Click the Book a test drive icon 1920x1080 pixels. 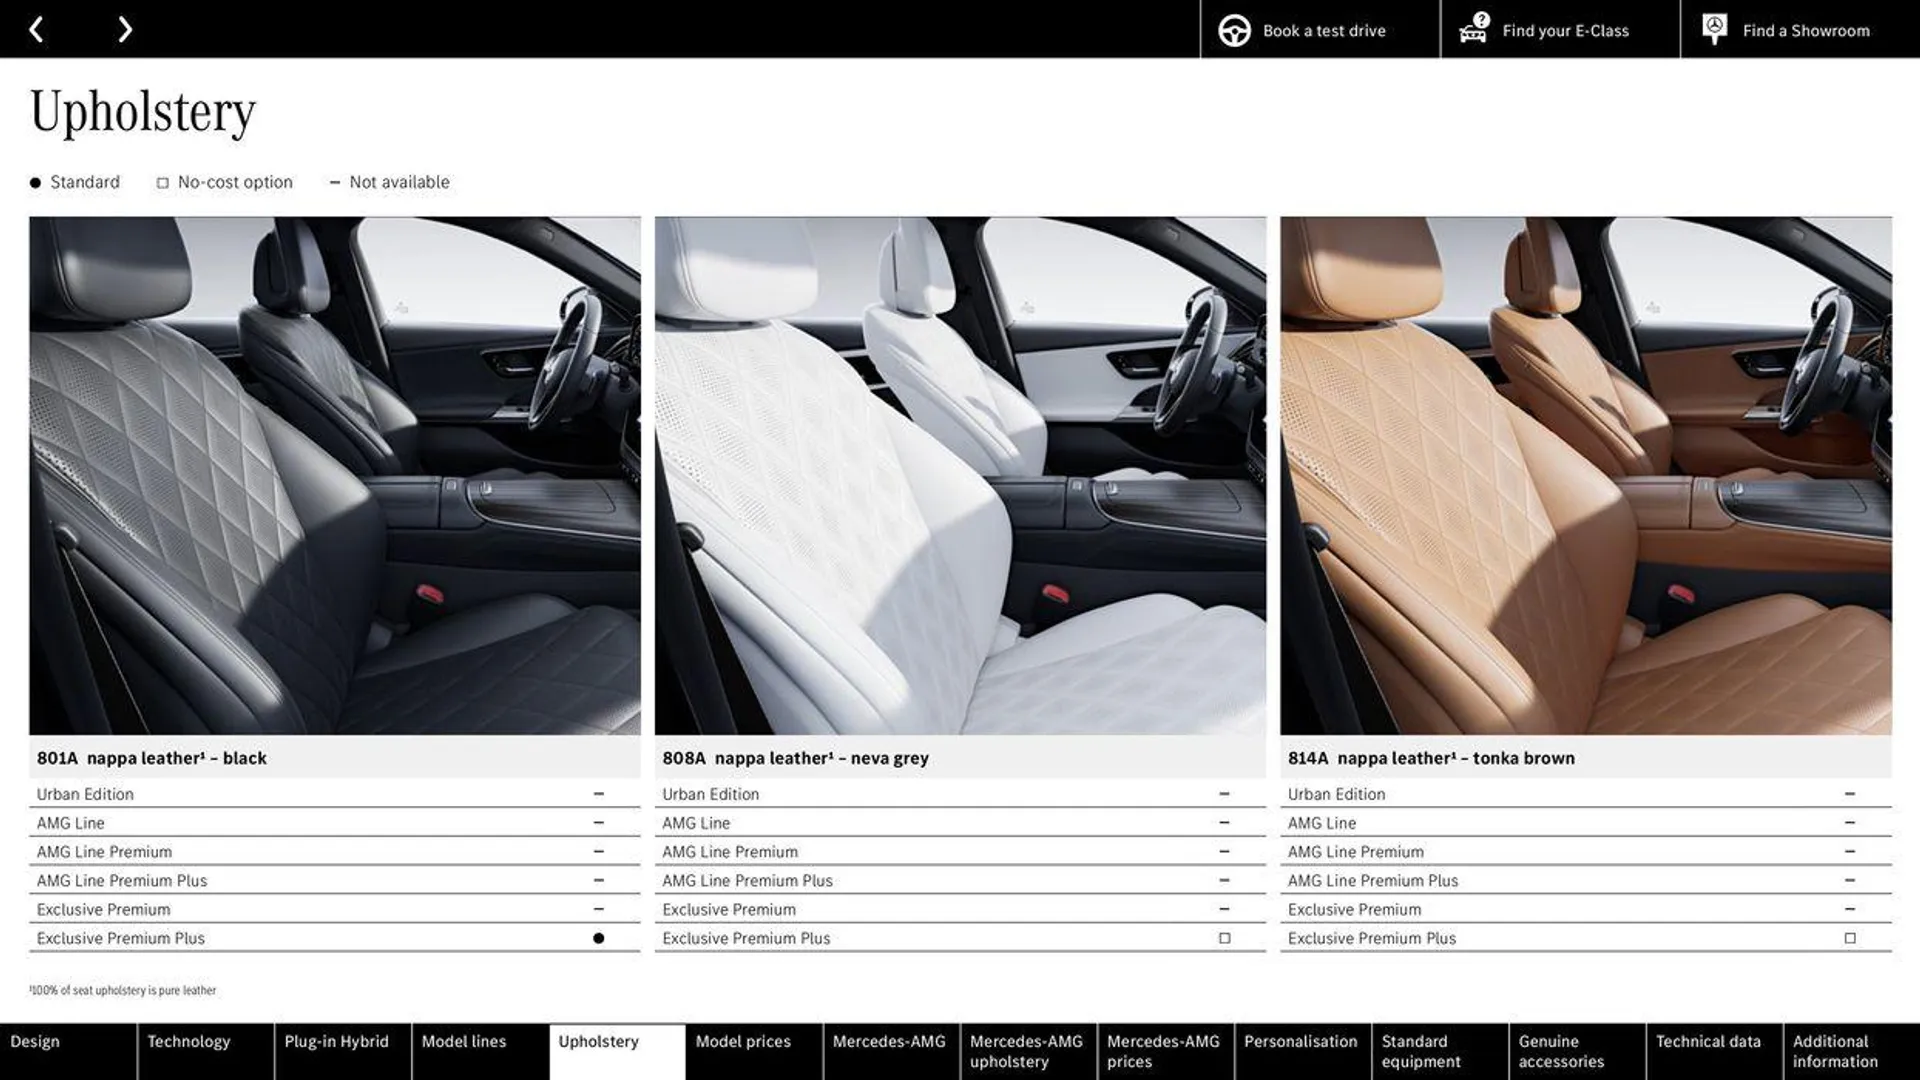(x=1234, y=29)
